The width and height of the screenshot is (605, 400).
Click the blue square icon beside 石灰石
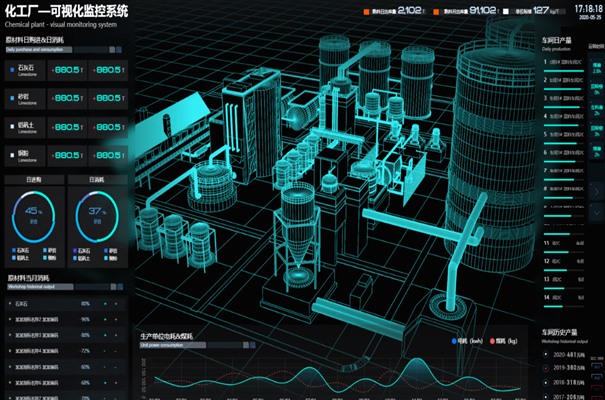pyautogui.click(x=12, y=70)
